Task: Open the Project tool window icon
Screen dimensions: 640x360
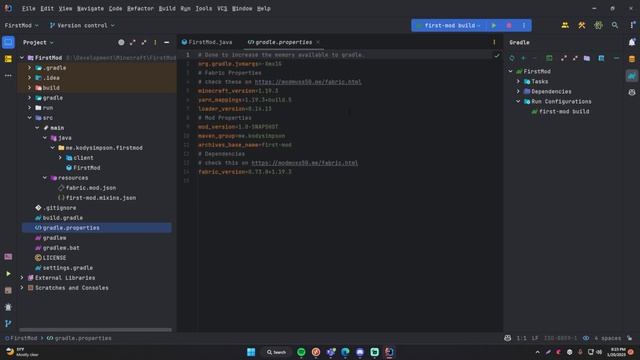Action: (8, 42)
